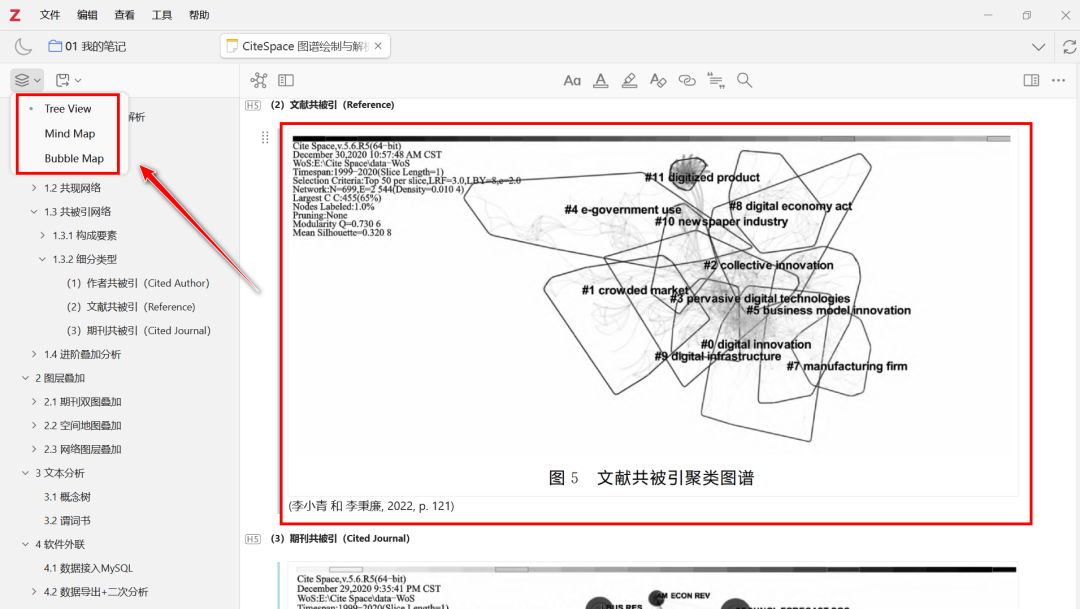Click the sync refresh icon
The height and width of the screenshot is (609, 1080).
pos(1069,47)
